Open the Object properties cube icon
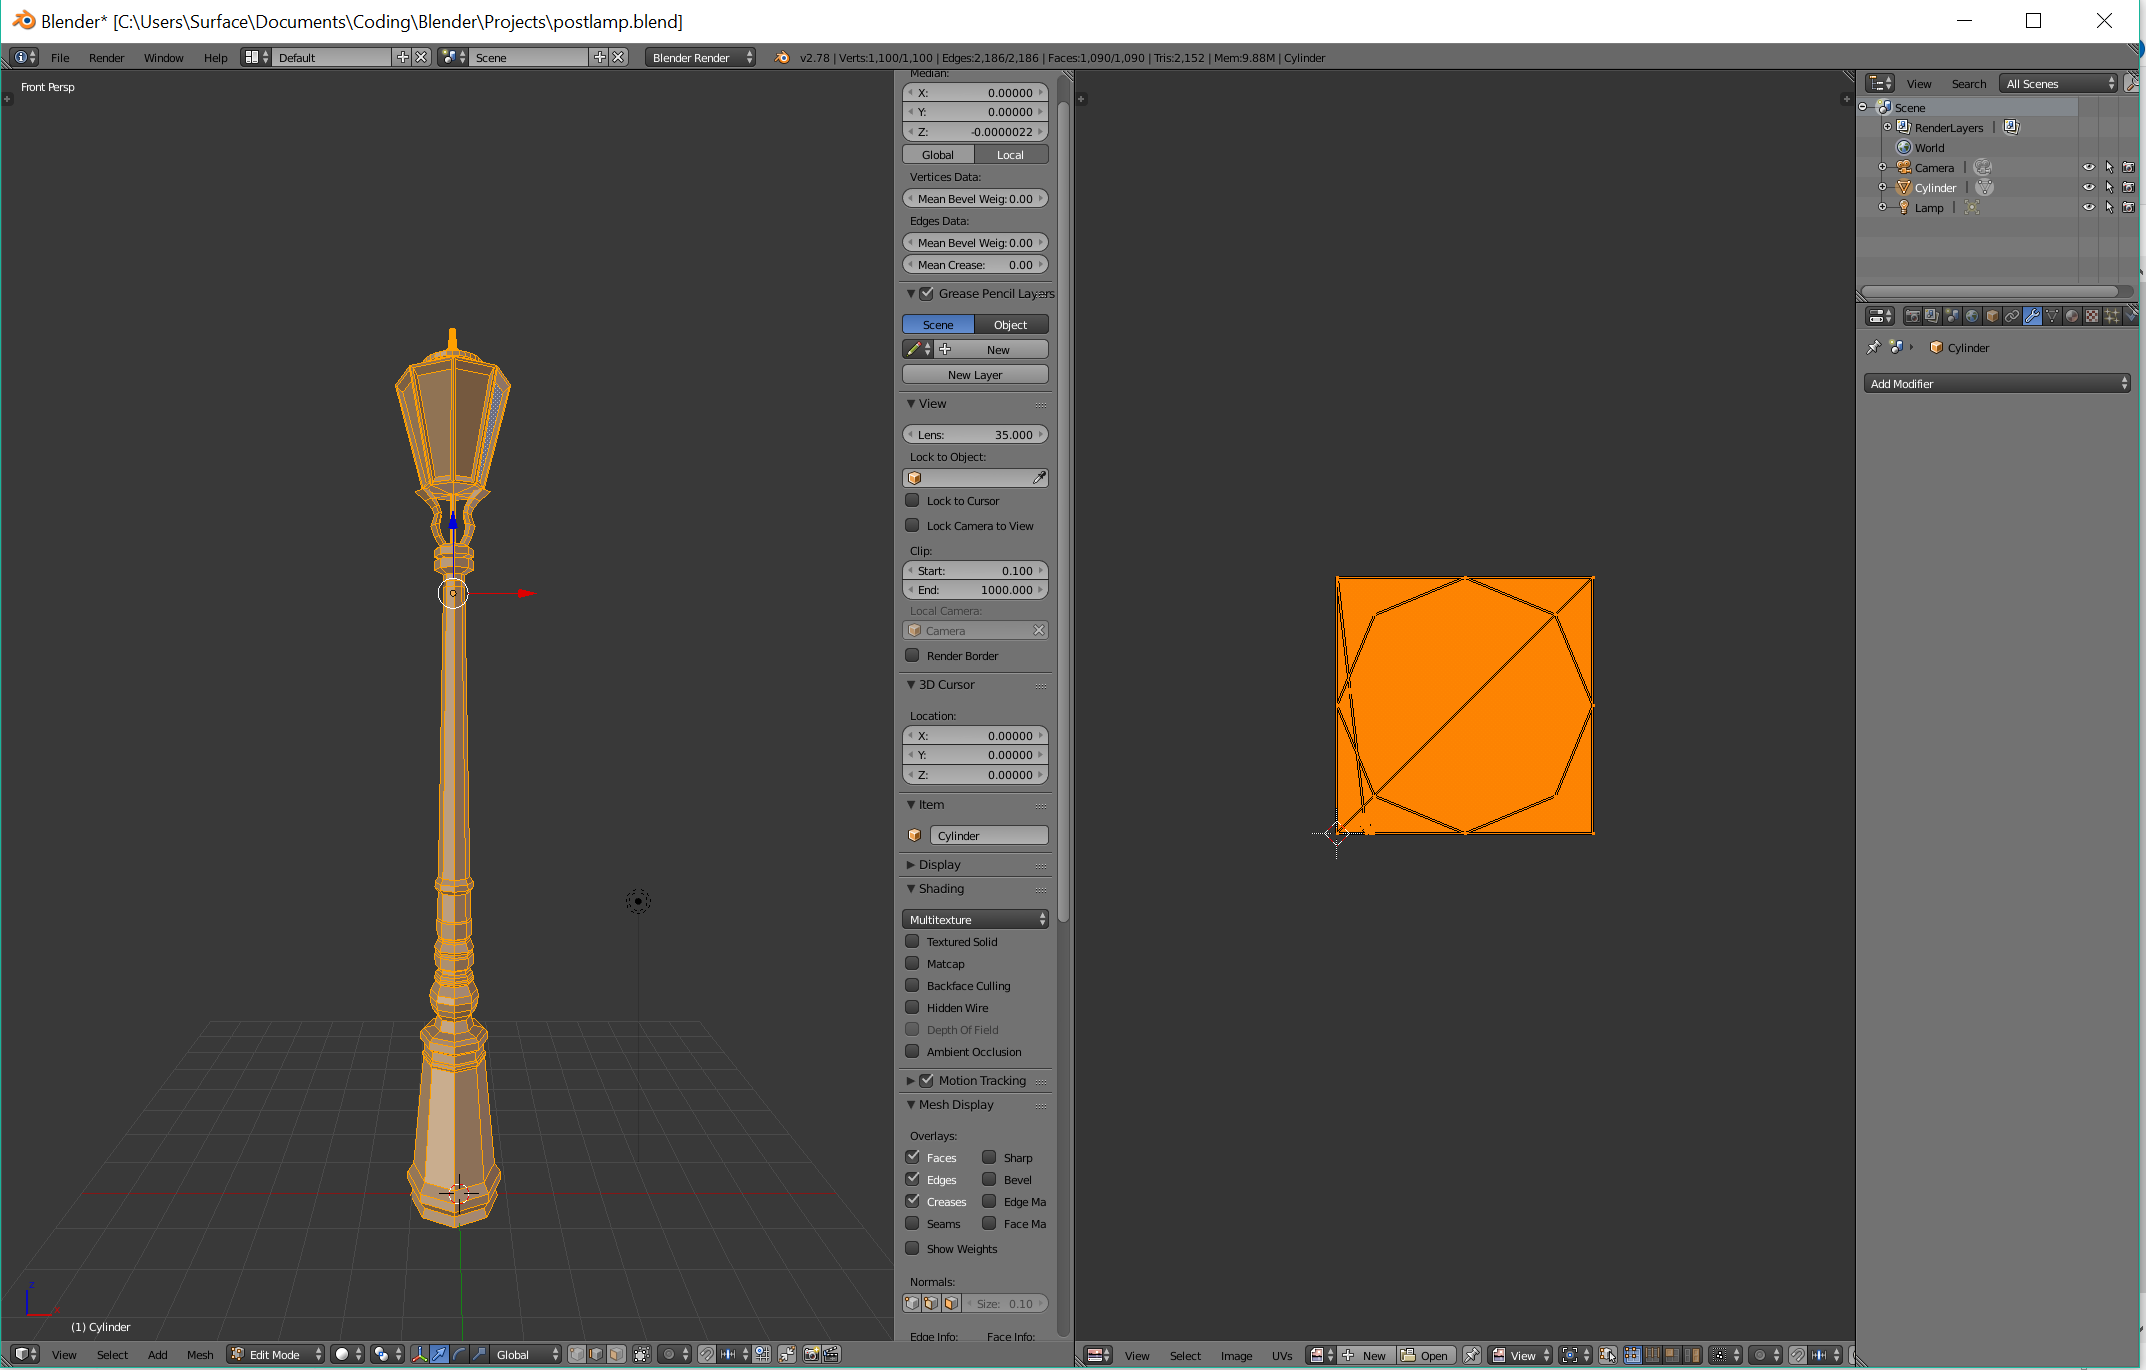 pos(1992,316)
